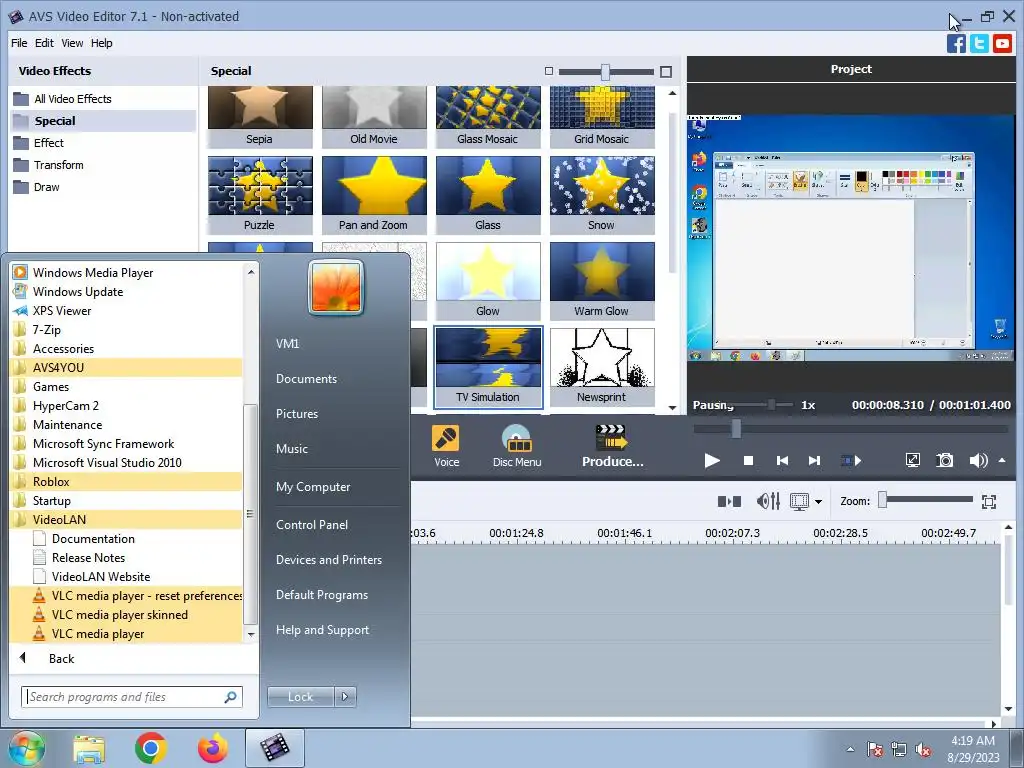Open Devices and Printers link
The width and height of the screenshot is (1024, 768).
click(328, 560)
